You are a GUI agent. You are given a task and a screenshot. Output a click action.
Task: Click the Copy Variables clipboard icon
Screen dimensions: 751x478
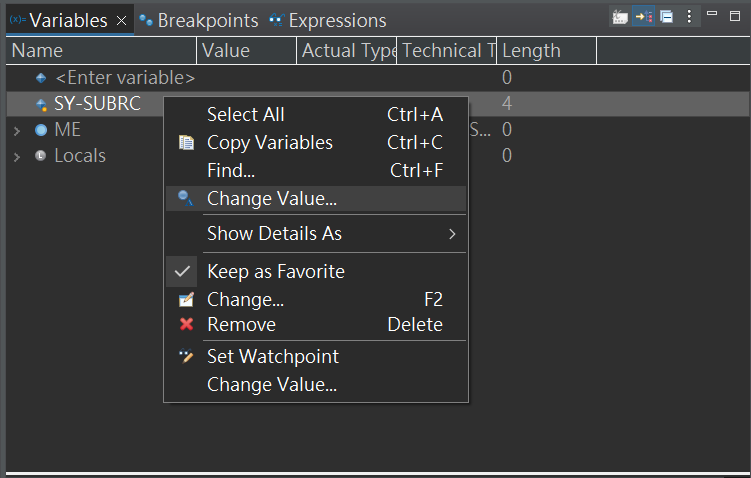point(186,143)
